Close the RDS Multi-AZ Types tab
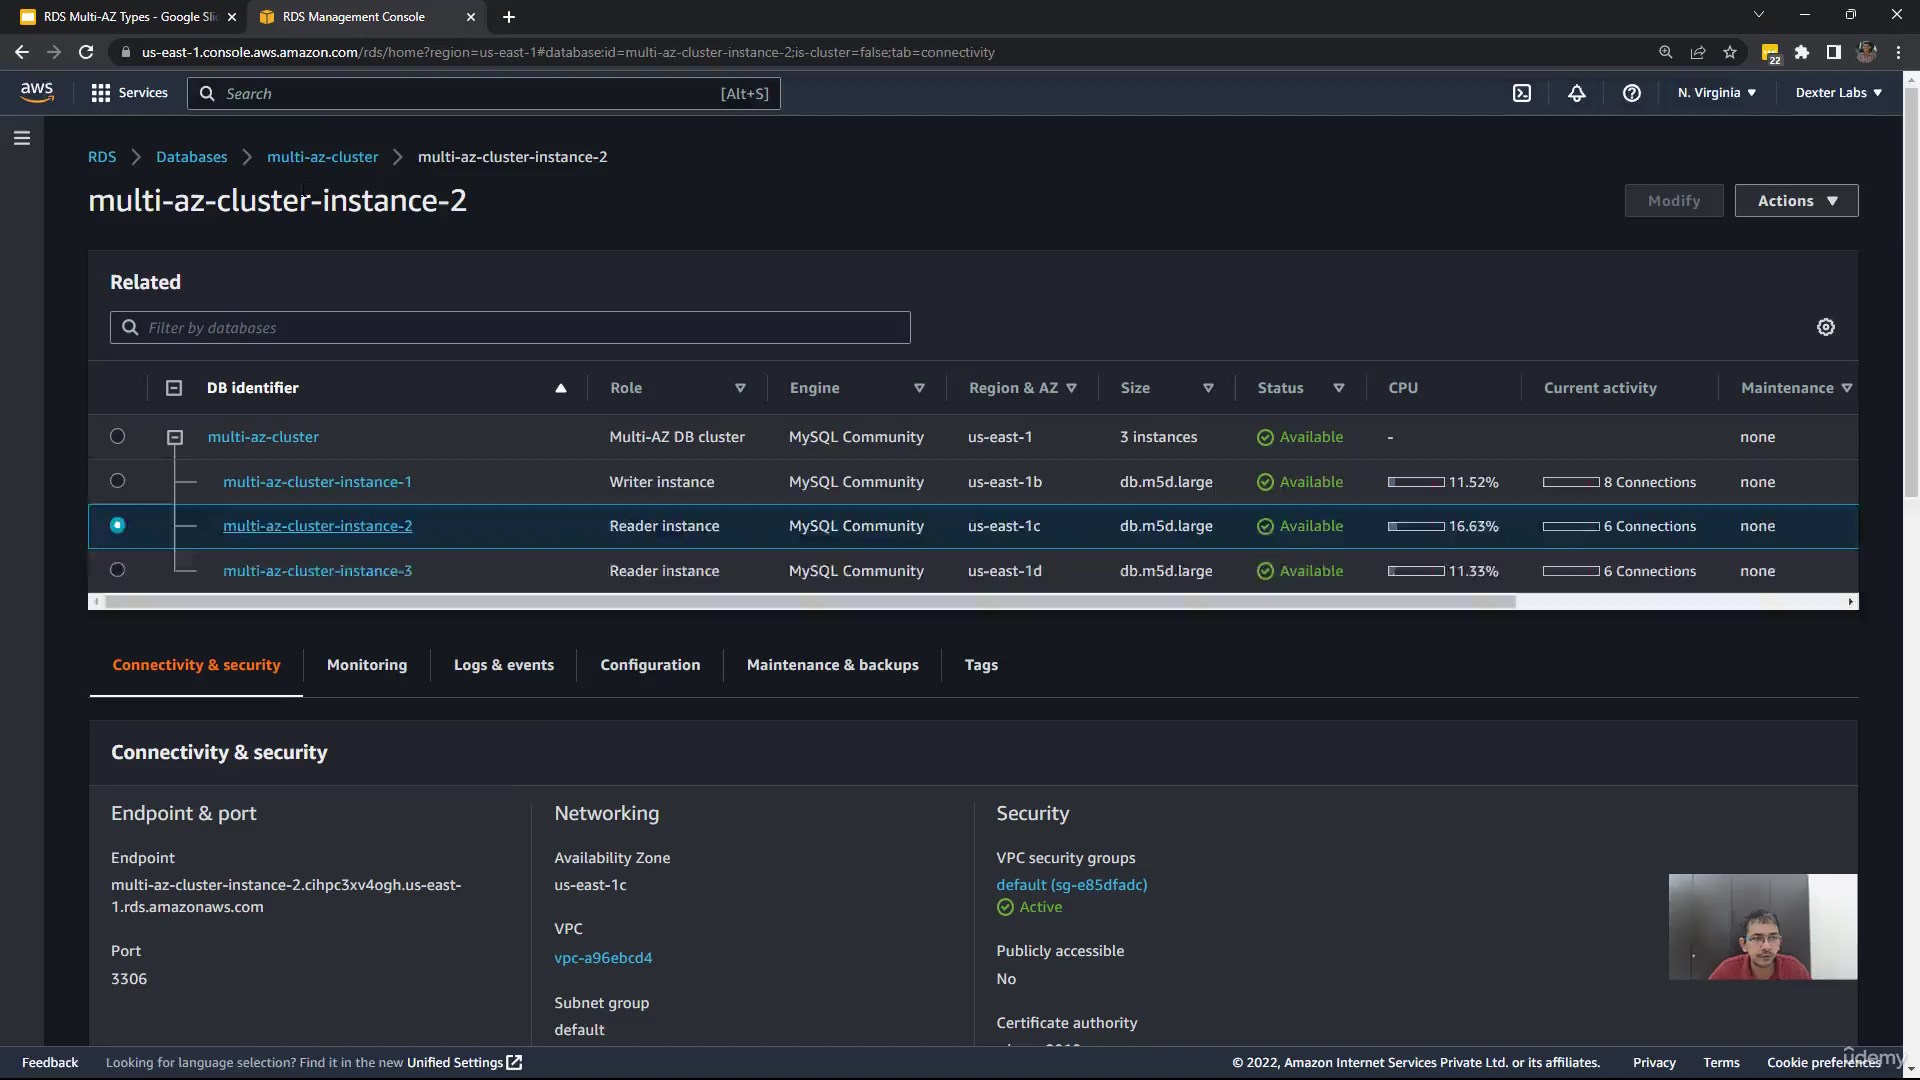 coord(232,17)
